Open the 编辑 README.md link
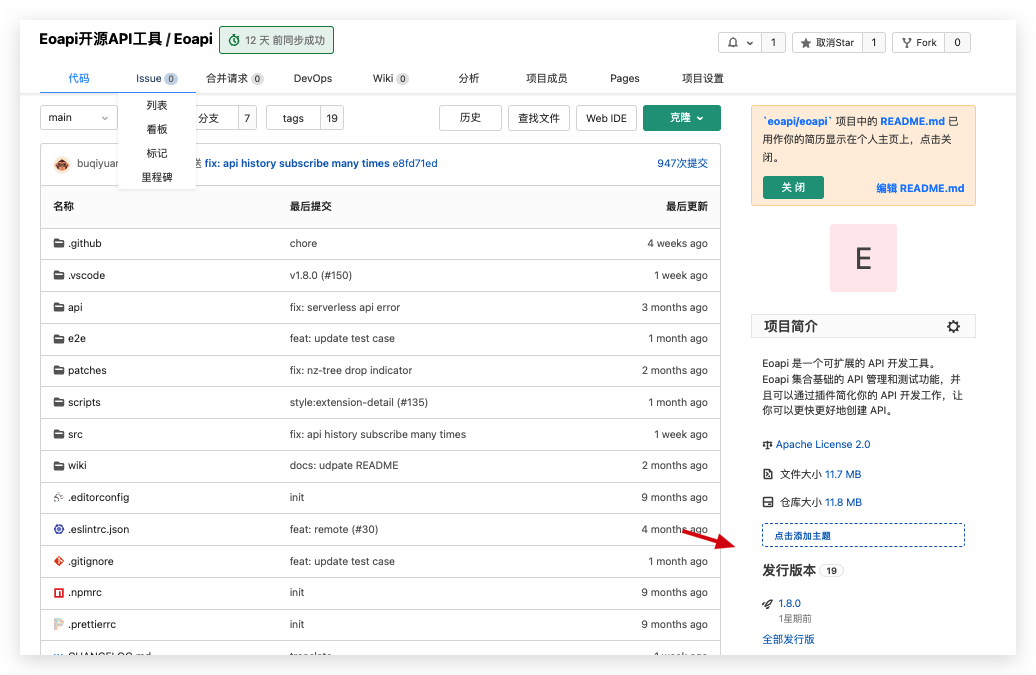The width and height of the screenshot is (1036, 675). [x=920, y=188]
